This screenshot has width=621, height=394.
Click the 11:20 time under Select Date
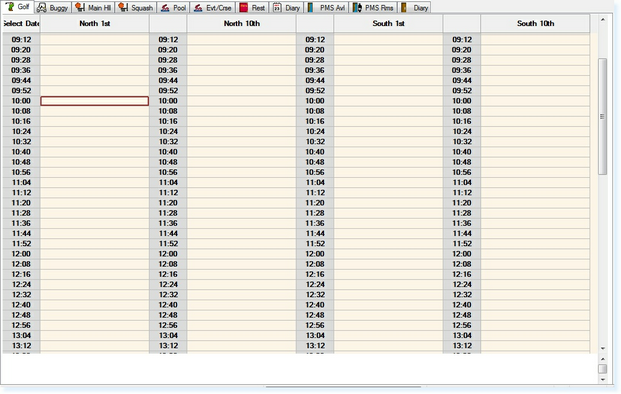[x=21, y=203]
